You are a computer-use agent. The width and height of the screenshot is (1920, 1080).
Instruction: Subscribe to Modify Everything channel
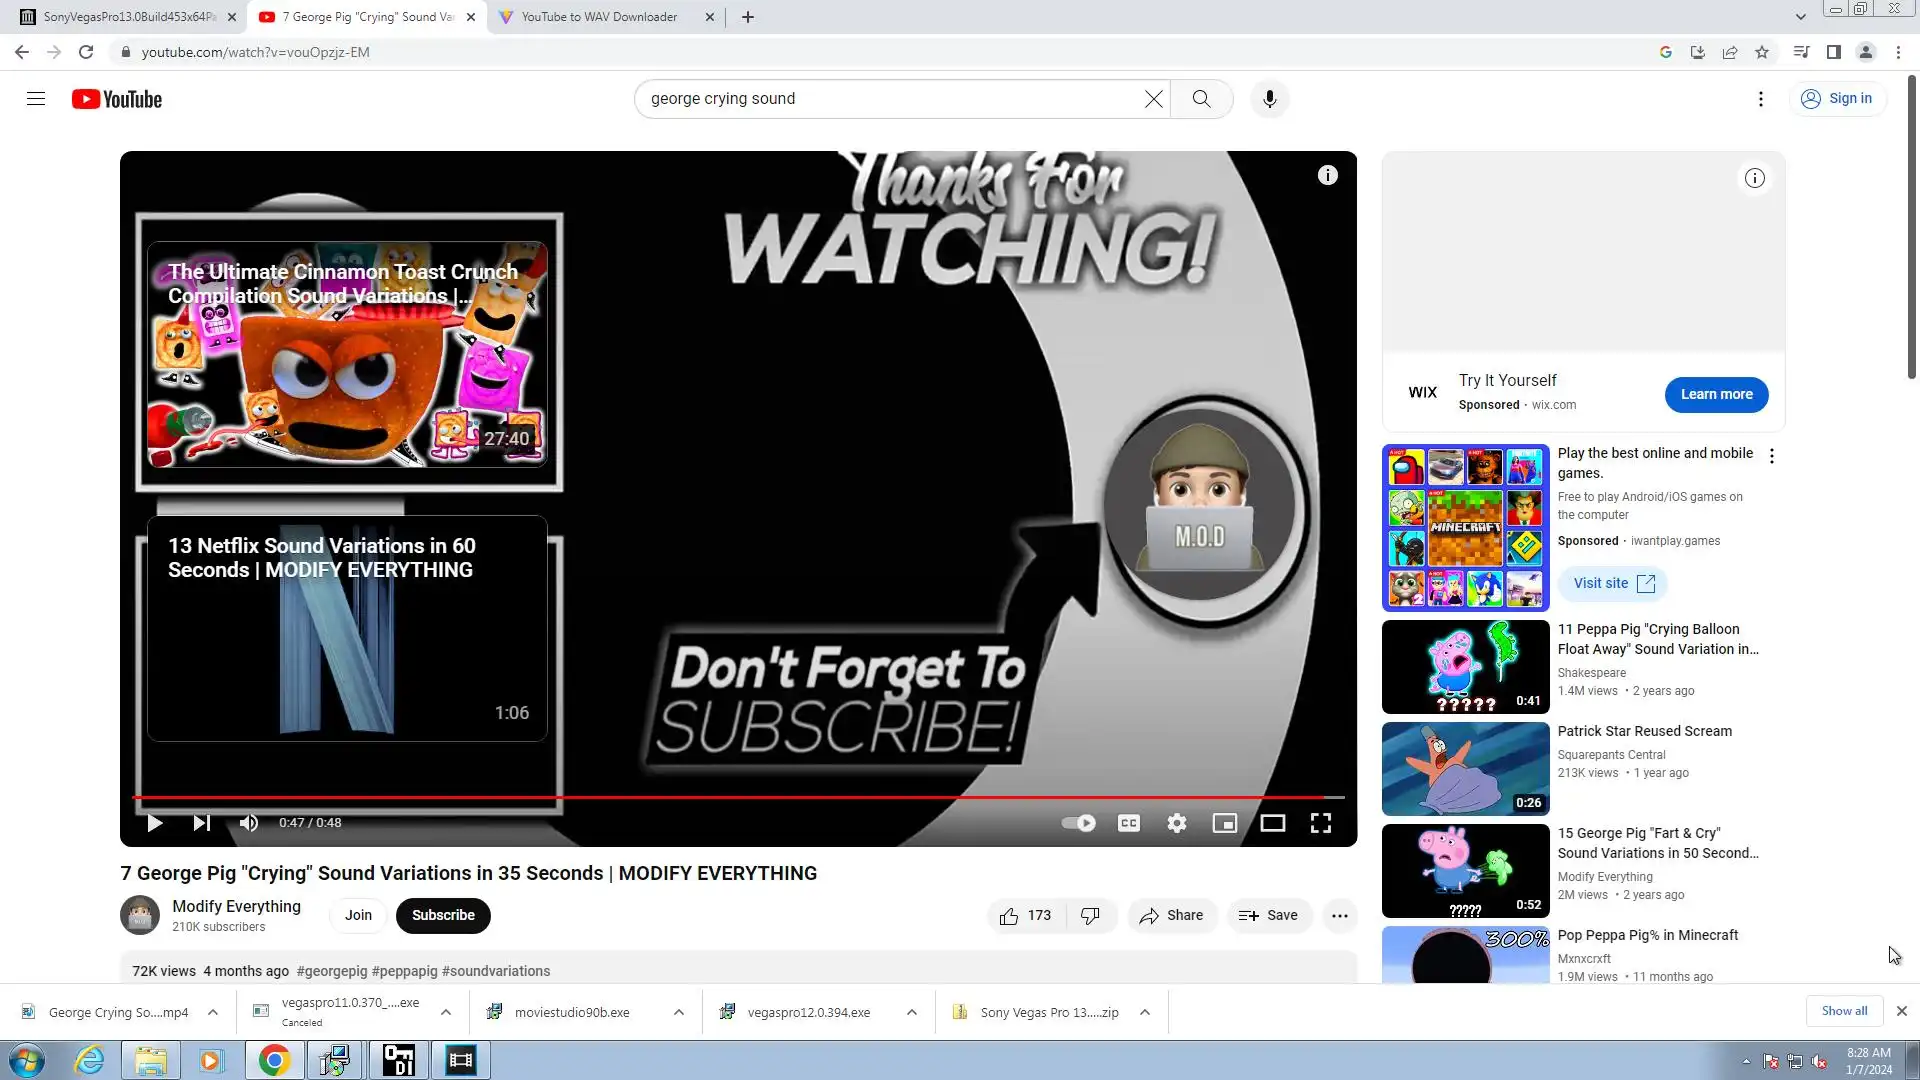(443, 915)
